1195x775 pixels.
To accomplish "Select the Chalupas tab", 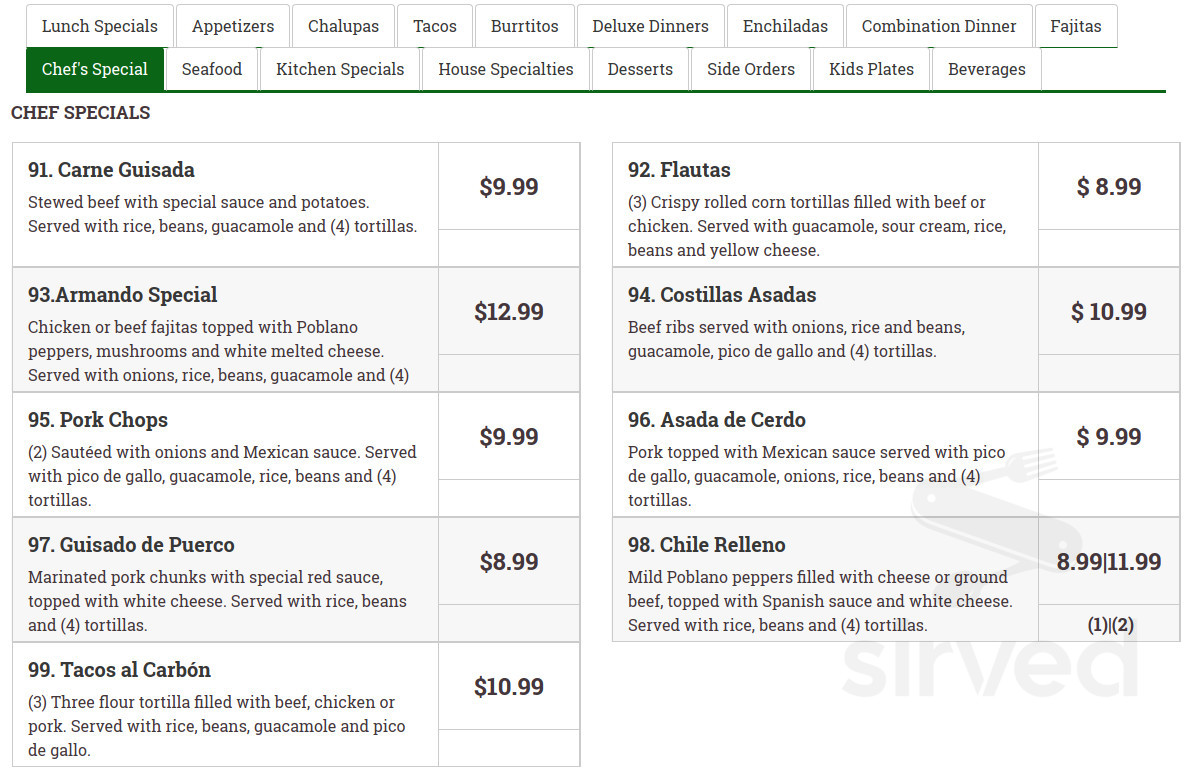I will pos(343,26).
